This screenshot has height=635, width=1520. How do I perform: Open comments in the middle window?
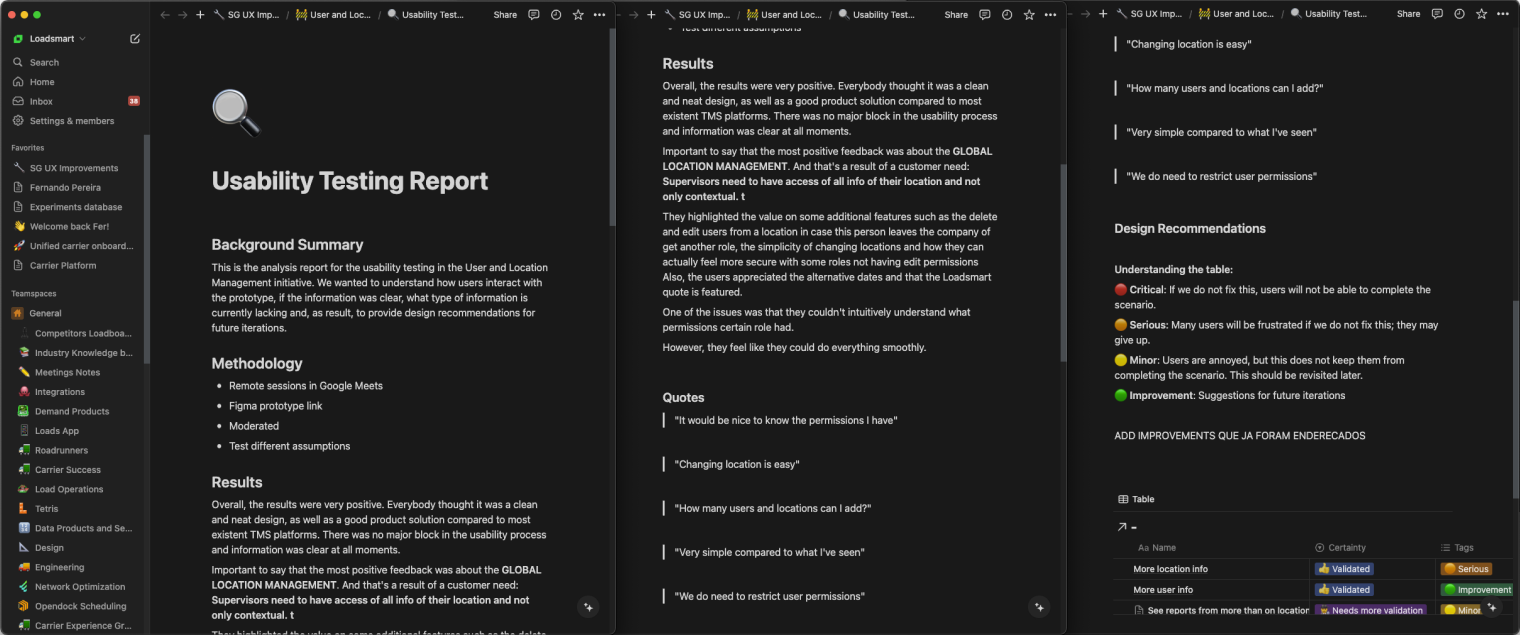tap(984, 15)
